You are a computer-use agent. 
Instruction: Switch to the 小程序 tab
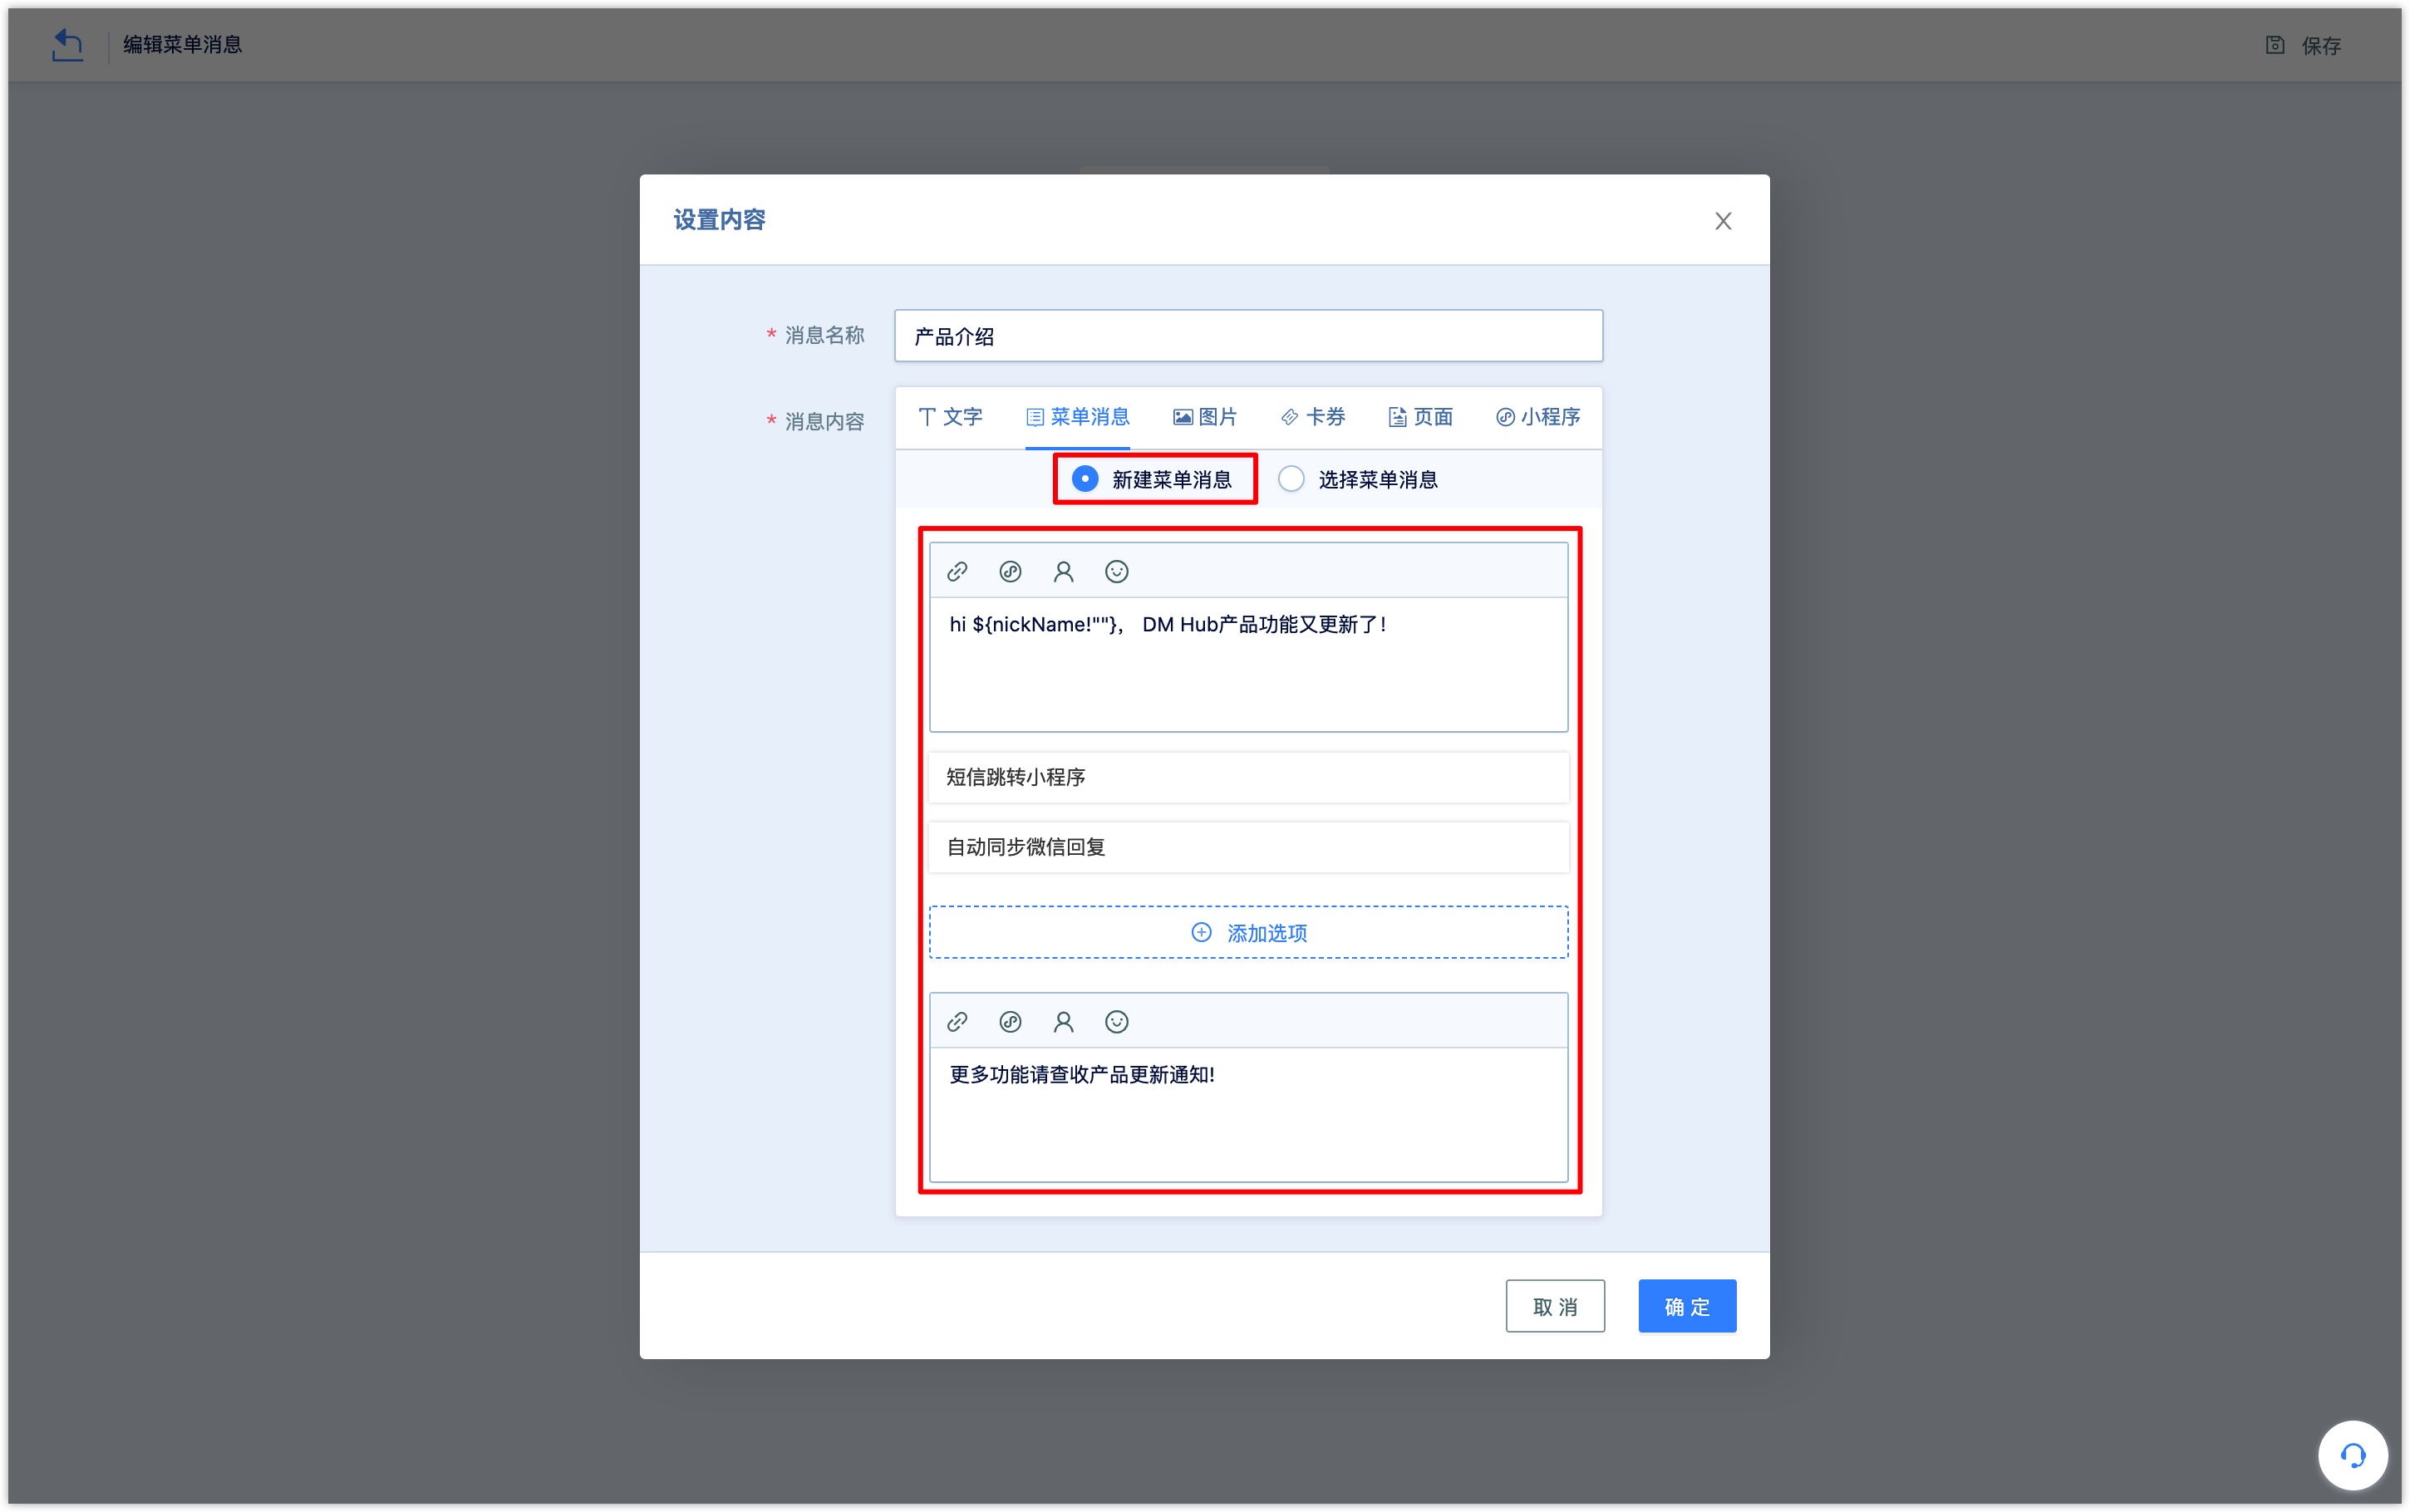tap(1537, 417)
